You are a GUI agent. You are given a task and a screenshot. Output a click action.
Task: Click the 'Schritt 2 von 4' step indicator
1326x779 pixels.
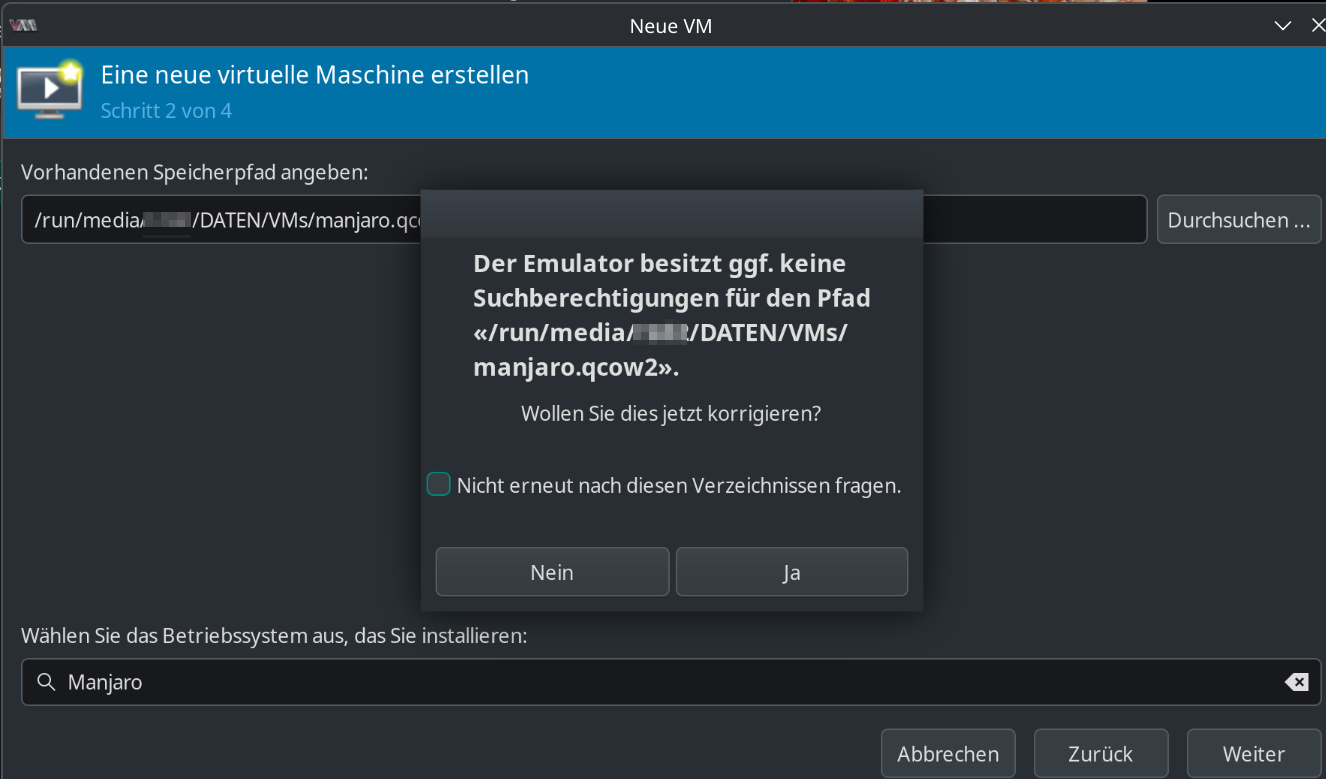[166, 110]
